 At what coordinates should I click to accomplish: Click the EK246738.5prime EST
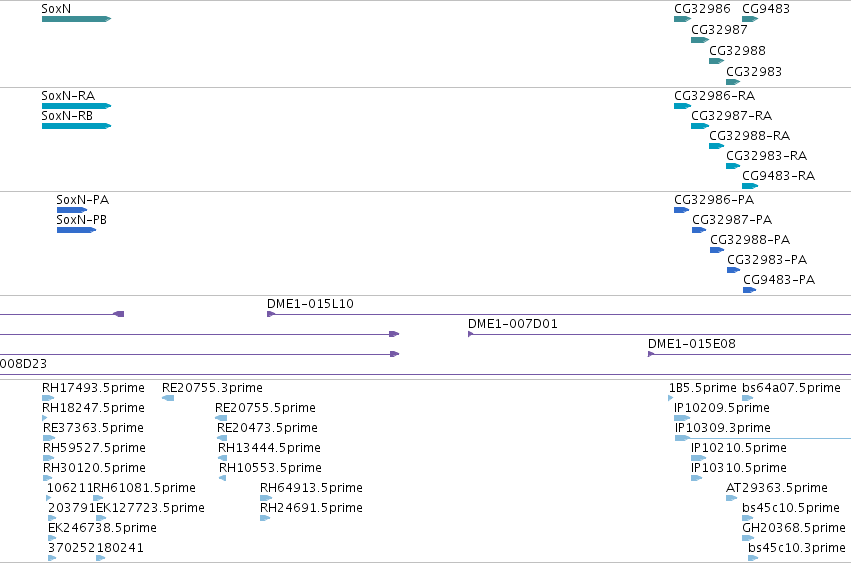[x=52, y=539]
